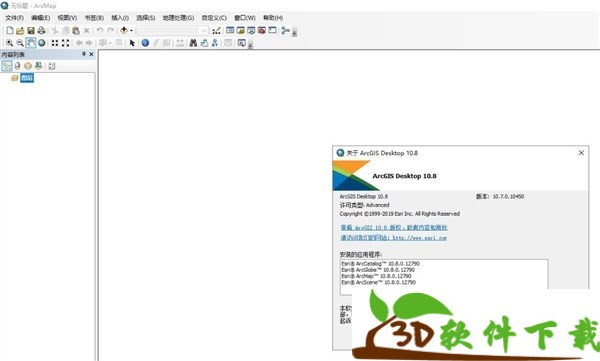Open the ArcGIS 10.8 copyright link
Screen dimensions: 600x361
pos(394,227)
